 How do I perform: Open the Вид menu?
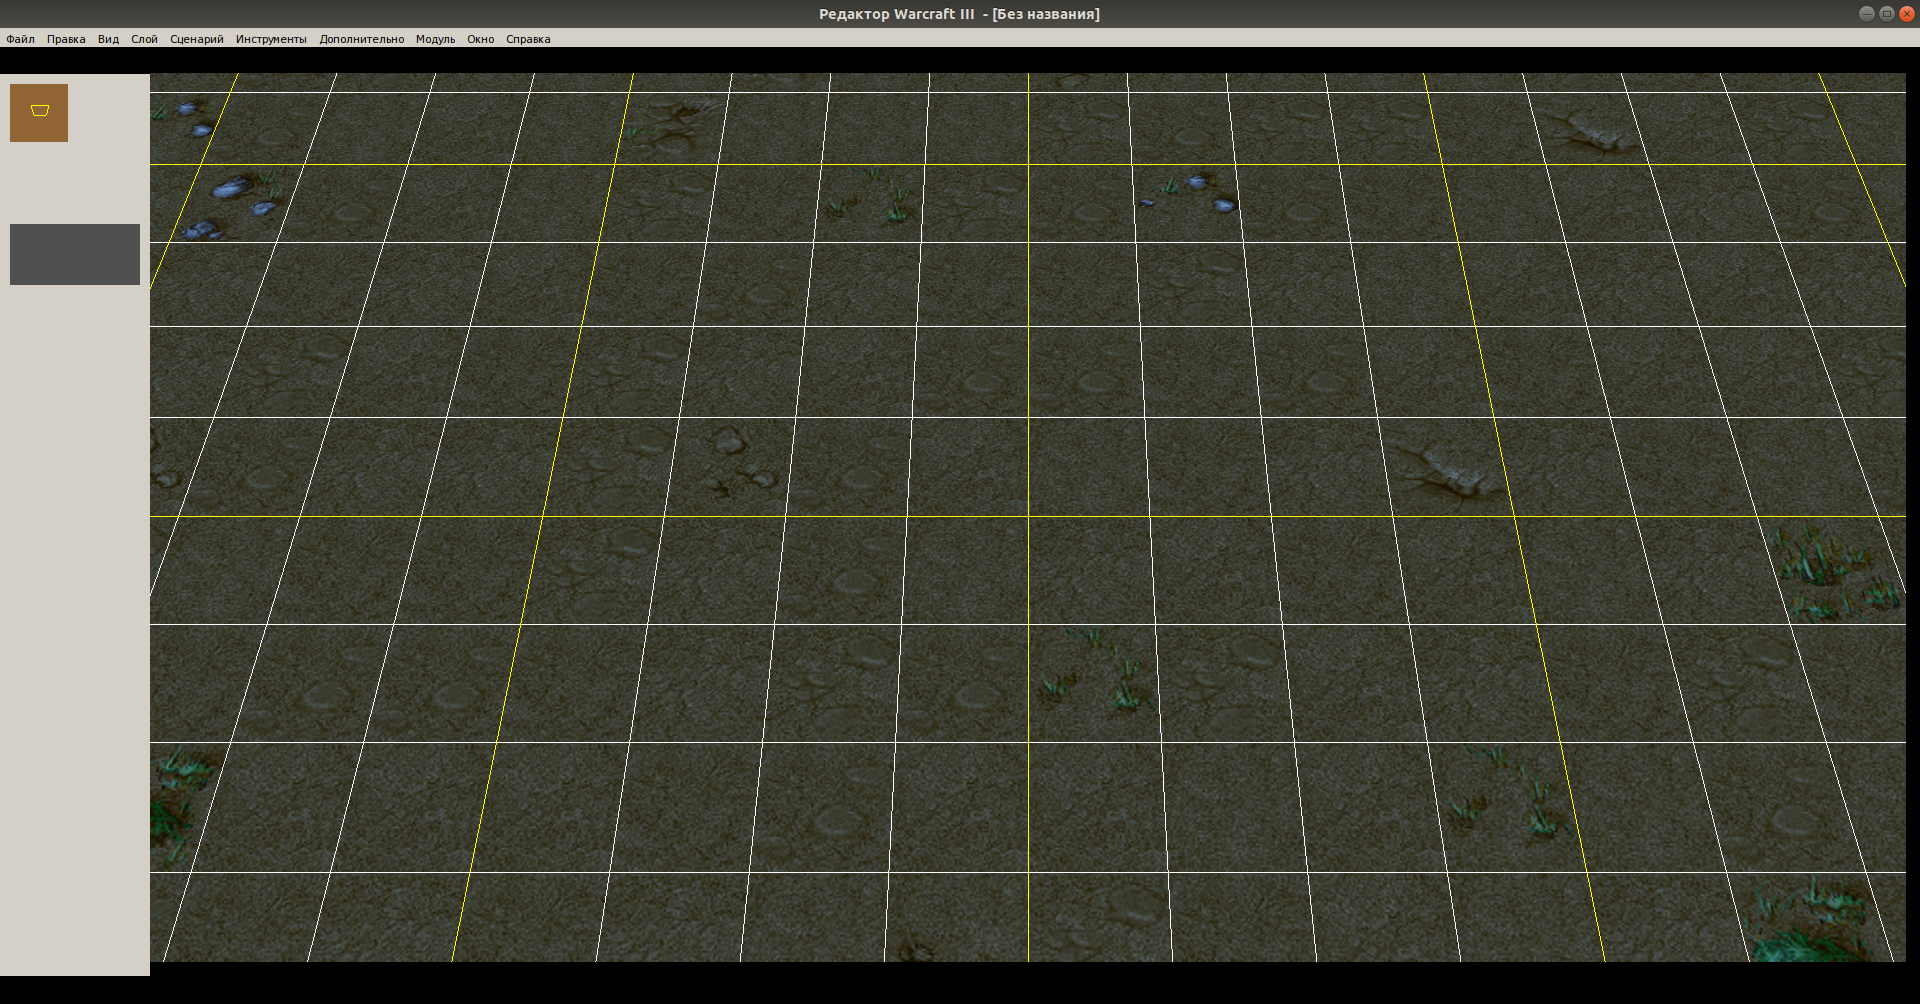click(108, 39)
